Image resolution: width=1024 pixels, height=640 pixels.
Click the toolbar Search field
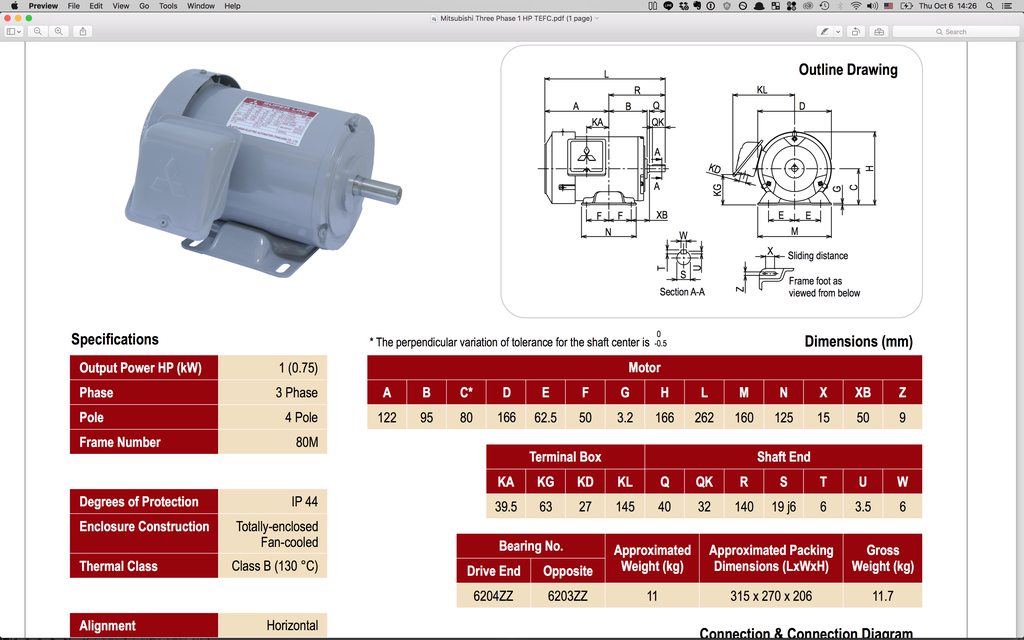coord(955,31)
